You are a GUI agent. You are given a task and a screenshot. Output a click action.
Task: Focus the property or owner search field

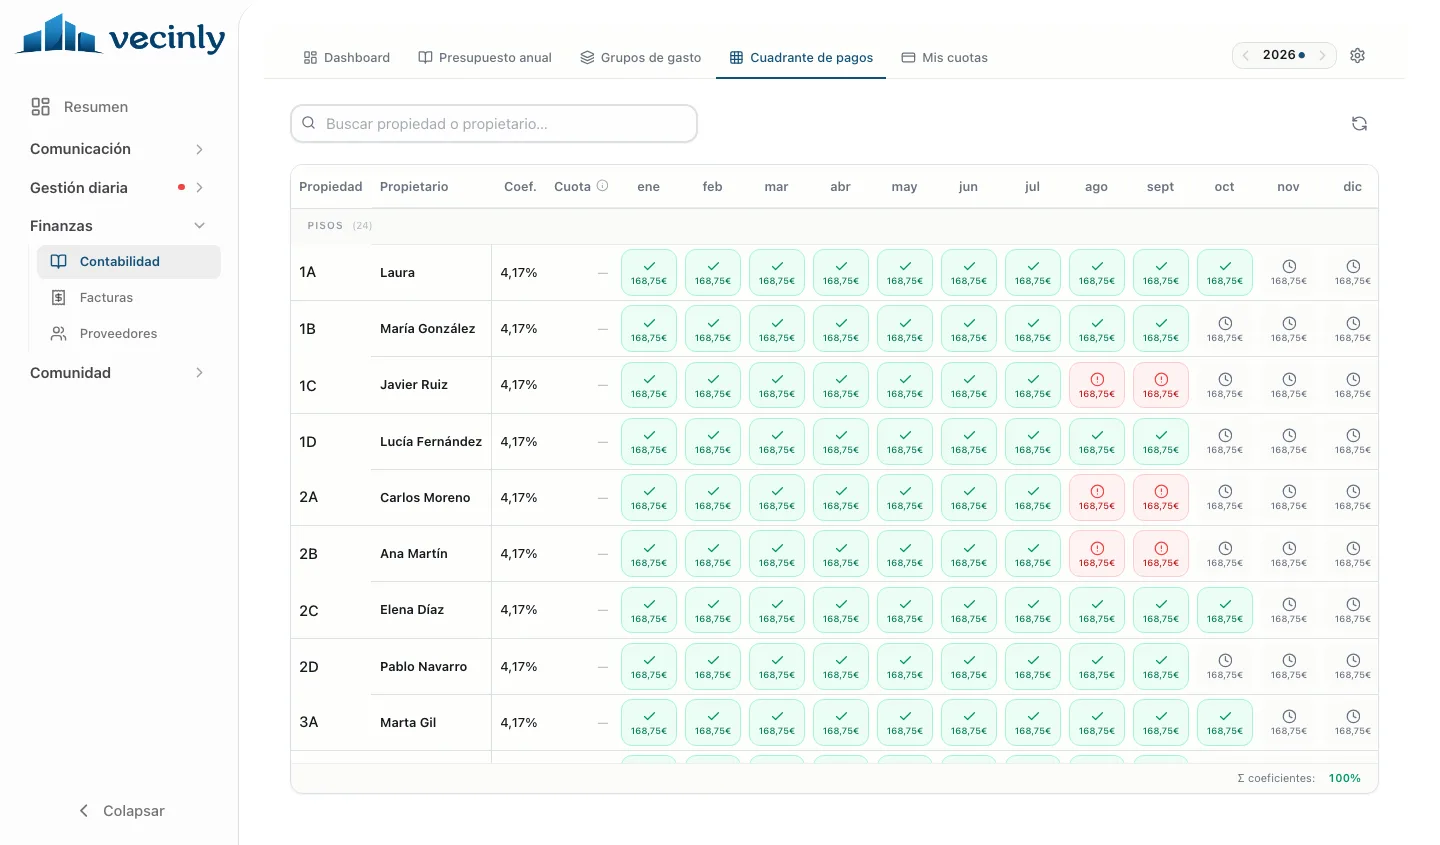pos(494,124)
